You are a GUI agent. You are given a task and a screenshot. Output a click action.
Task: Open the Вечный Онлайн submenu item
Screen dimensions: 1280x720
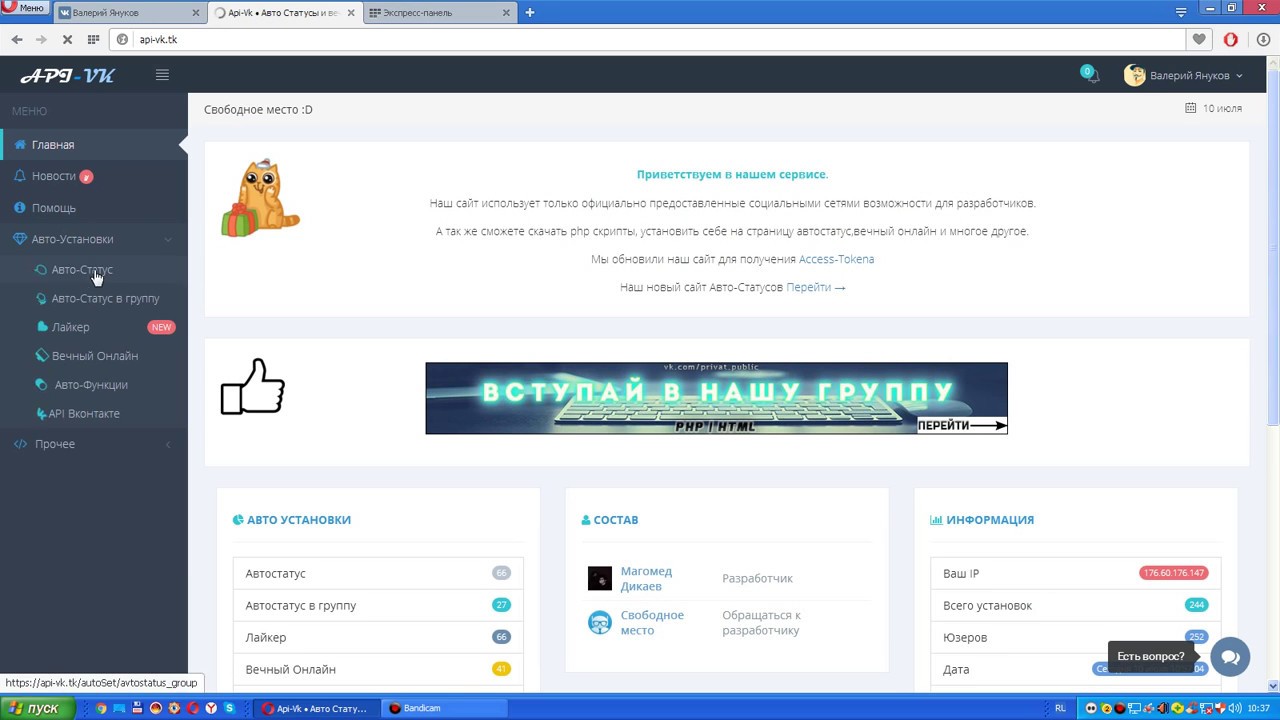tap(93, 356)
